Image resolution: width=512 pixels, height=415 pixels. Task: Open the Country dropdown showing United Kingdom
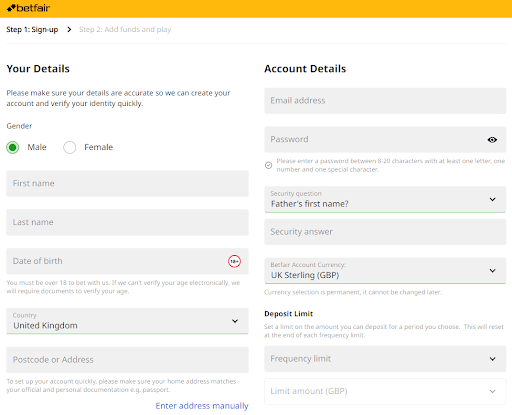(x=127, y=321)
